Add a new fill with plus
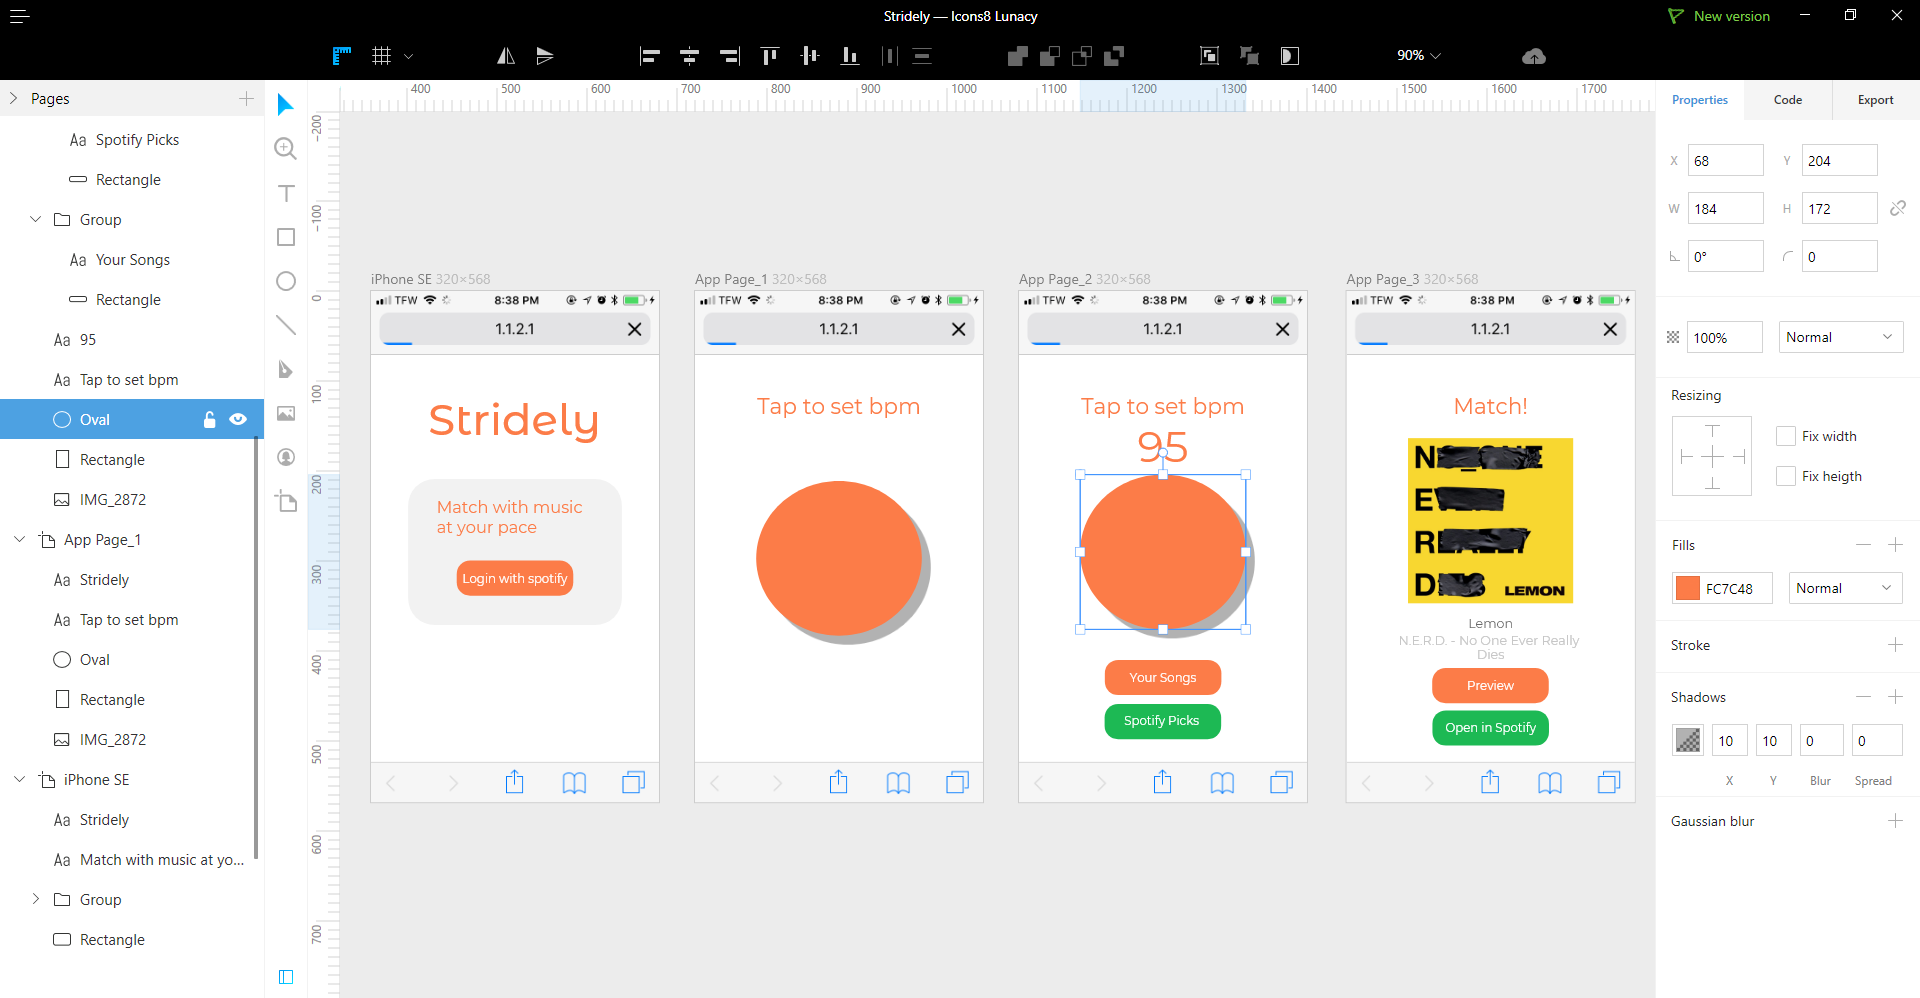This screenshot has height=998, width=1920. (1895, 545)
